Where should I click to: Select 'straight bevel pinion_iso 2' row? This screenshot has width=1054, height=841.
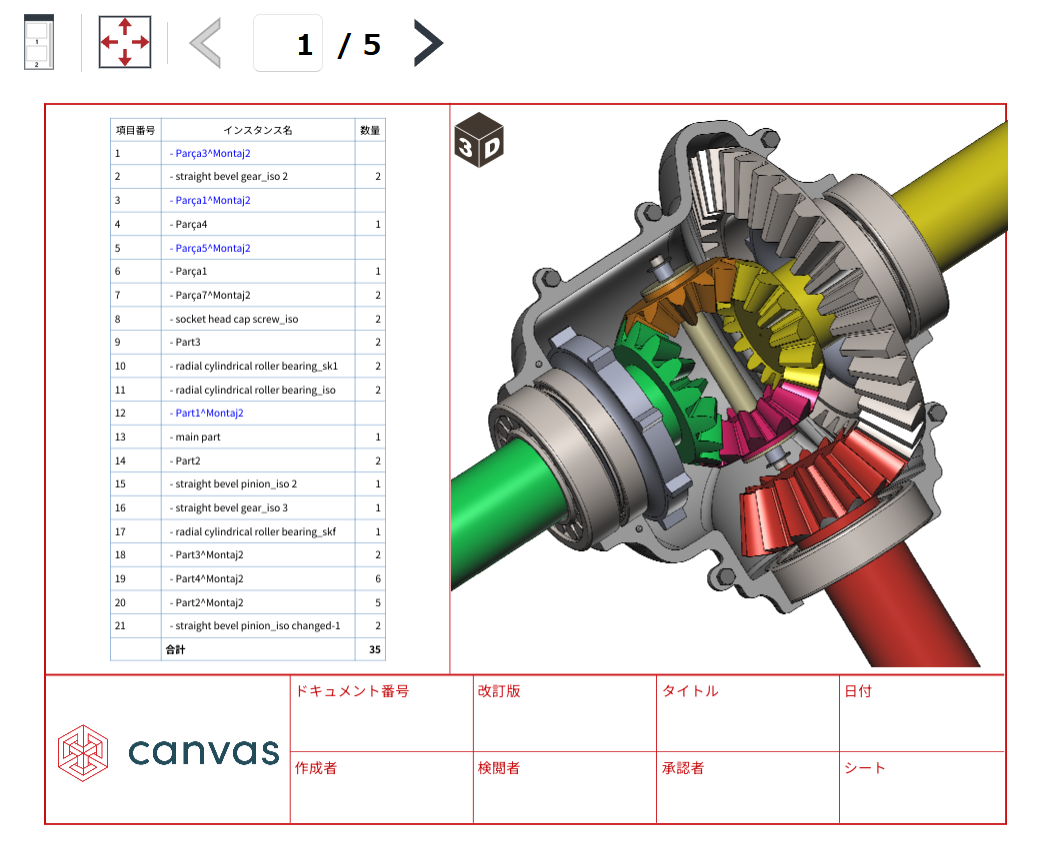(x=248, y=484)
